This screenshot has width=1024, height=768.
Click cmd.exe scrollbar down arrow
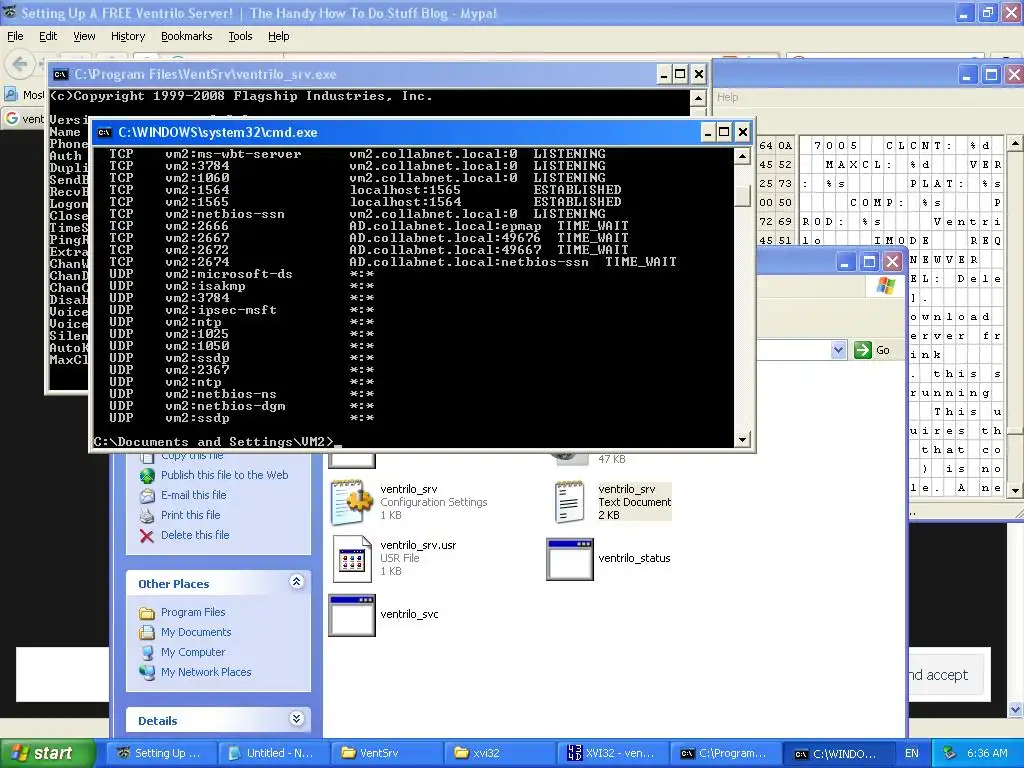(742, 440)
